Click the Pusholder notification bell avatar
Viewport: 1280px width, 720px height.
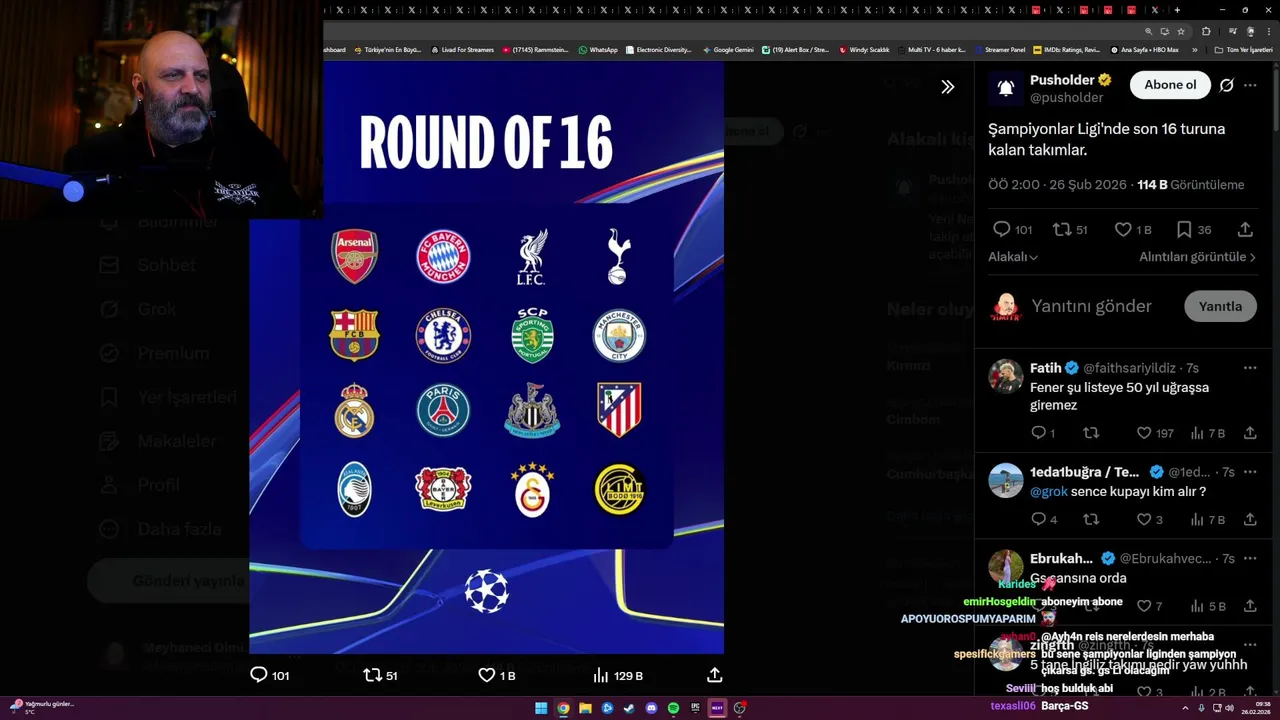click(x=1006, y=88)
